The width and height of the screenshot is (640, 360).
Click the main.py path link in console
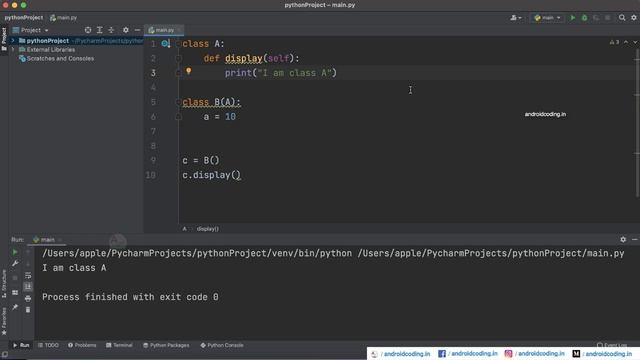coord(491,253)
